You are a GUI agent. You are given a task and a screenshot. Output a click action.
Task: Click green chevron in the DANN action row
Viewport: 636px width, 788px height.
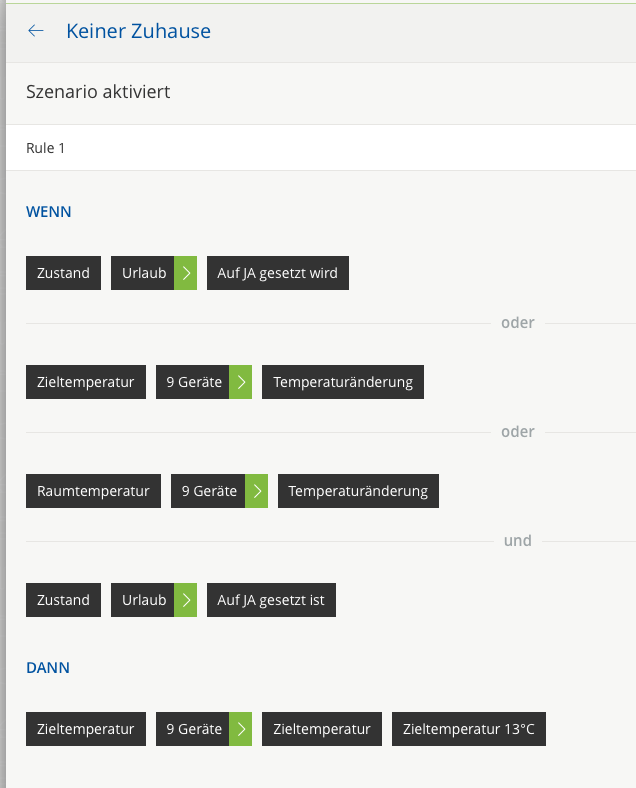click(241, 729)
